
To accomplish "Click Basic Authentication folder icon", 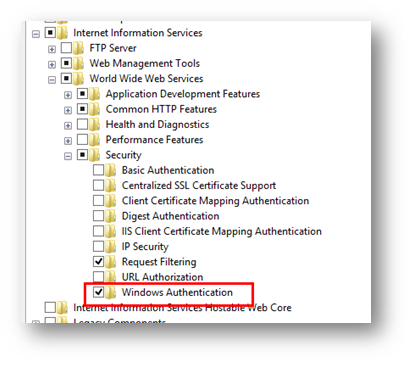I will [110, 170].
